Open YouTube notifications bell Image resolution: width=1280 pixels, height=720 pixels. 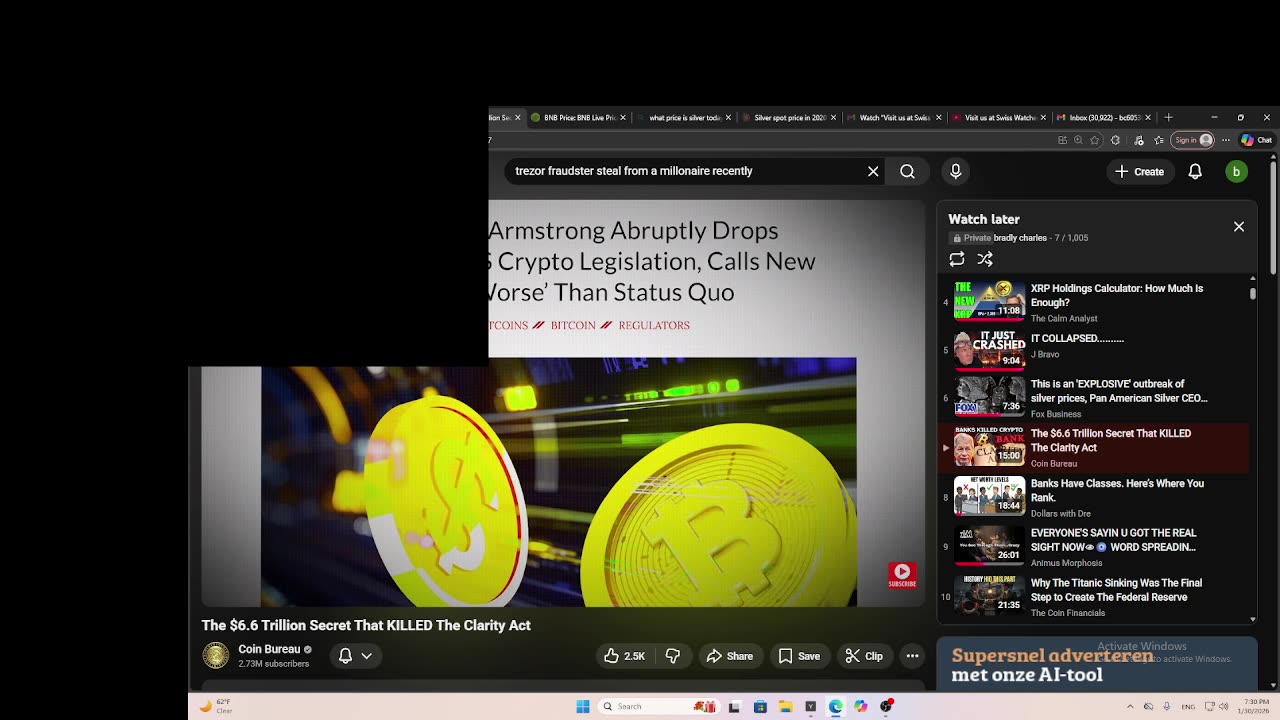pos(1195,171)
